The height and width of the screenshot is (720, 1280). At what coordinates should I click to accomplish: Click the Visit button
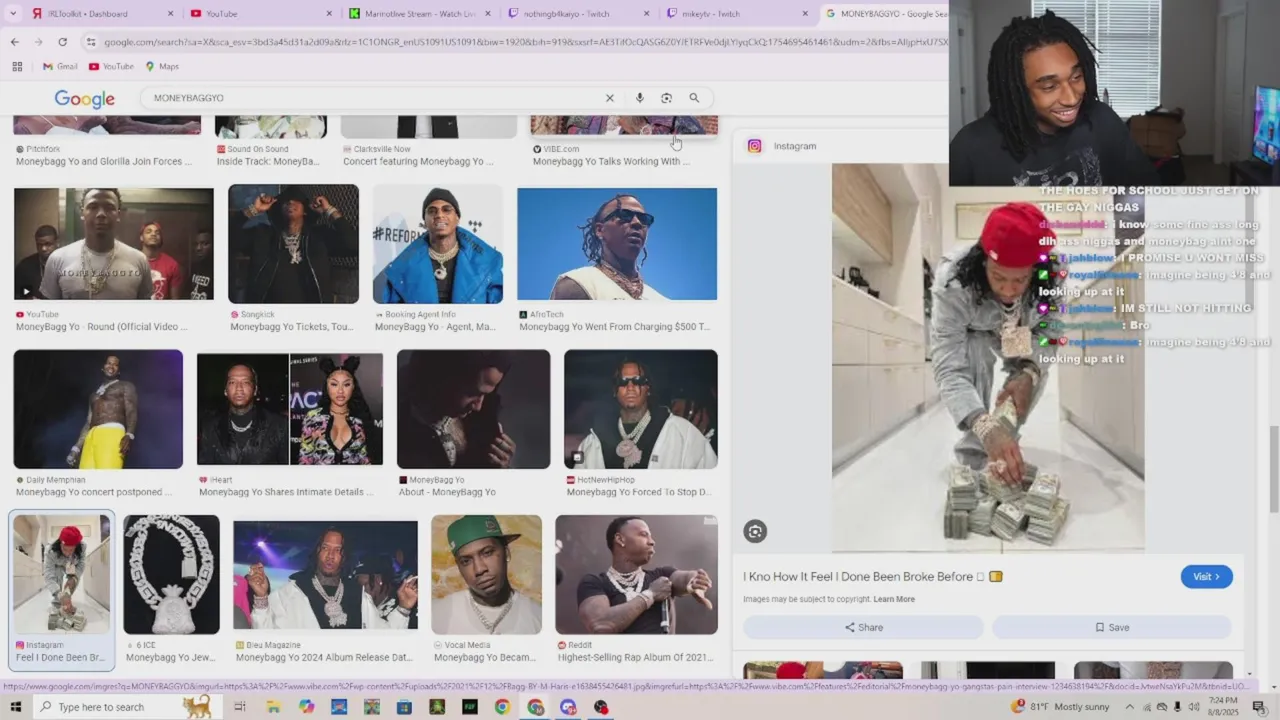point(1206,577)
